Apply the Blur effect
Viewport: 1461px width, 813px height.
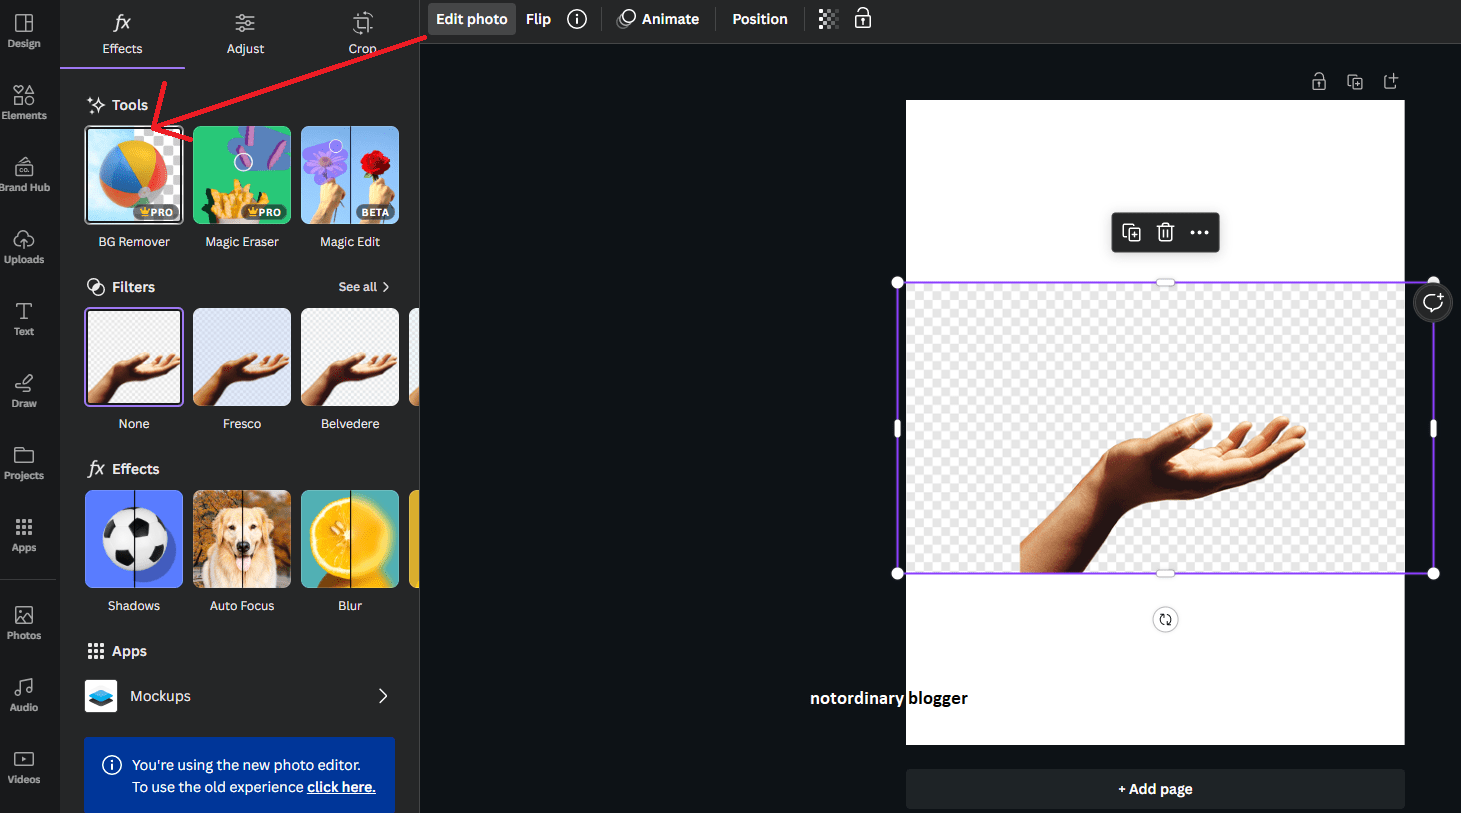349,538
